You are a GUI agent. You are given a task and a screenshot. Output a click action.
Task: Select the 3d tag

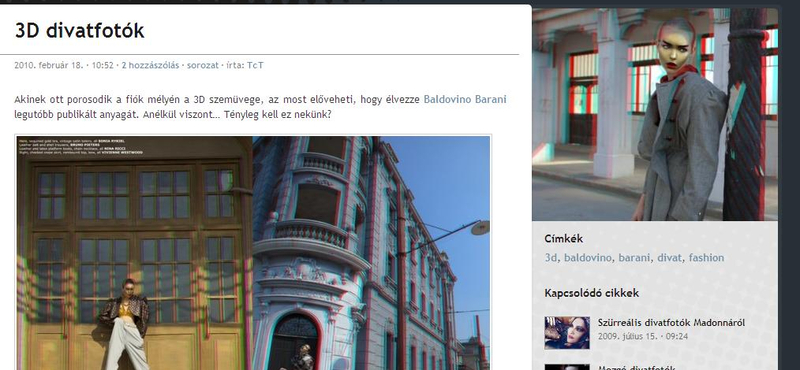click(x=551, y=258)
